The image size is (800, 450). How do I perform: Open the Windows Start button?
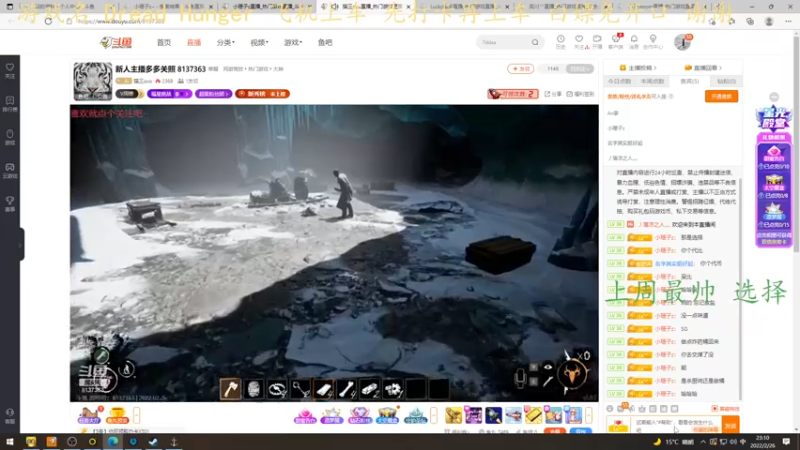10,442
